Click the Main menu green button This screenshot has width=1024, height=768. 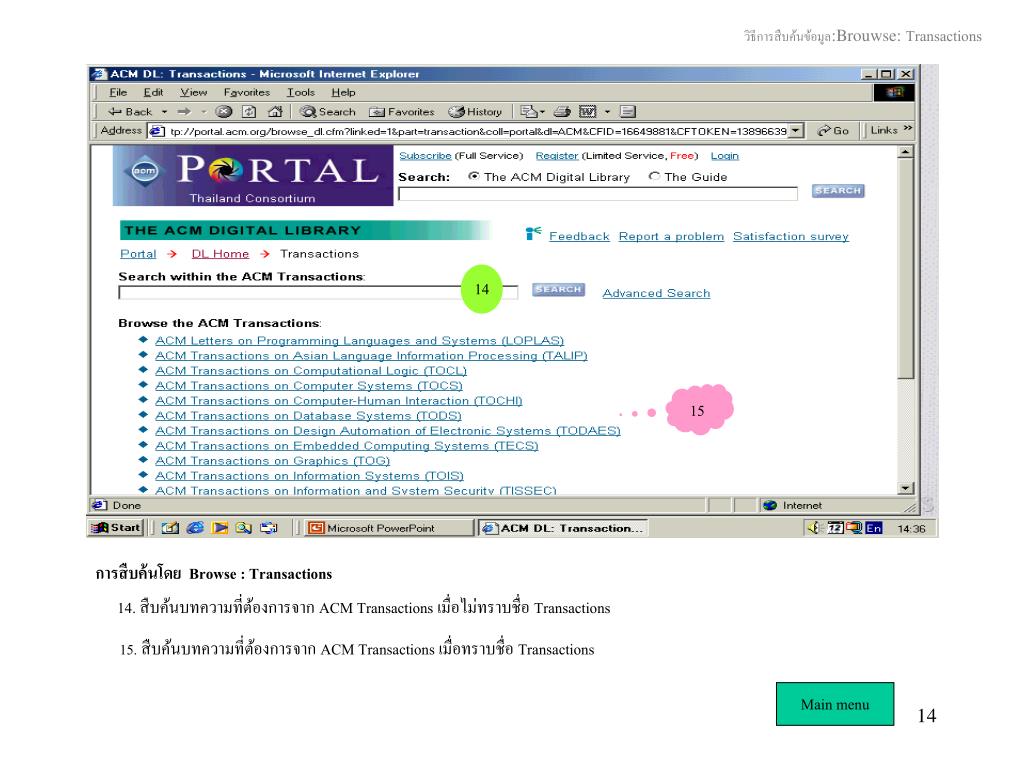coord(835,704)
